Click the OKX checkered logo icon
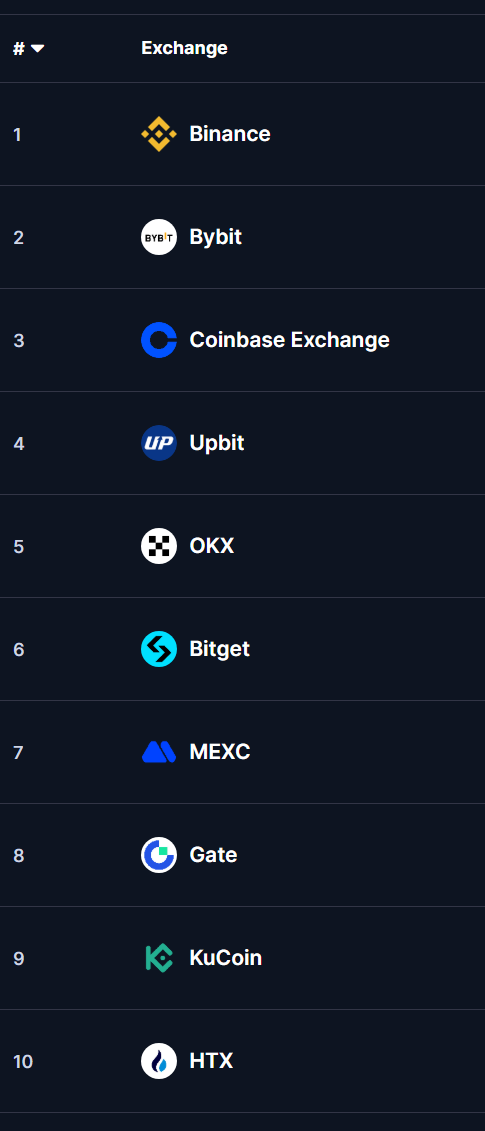This screenshot has height=1131, width=485. tap(159, 546)
